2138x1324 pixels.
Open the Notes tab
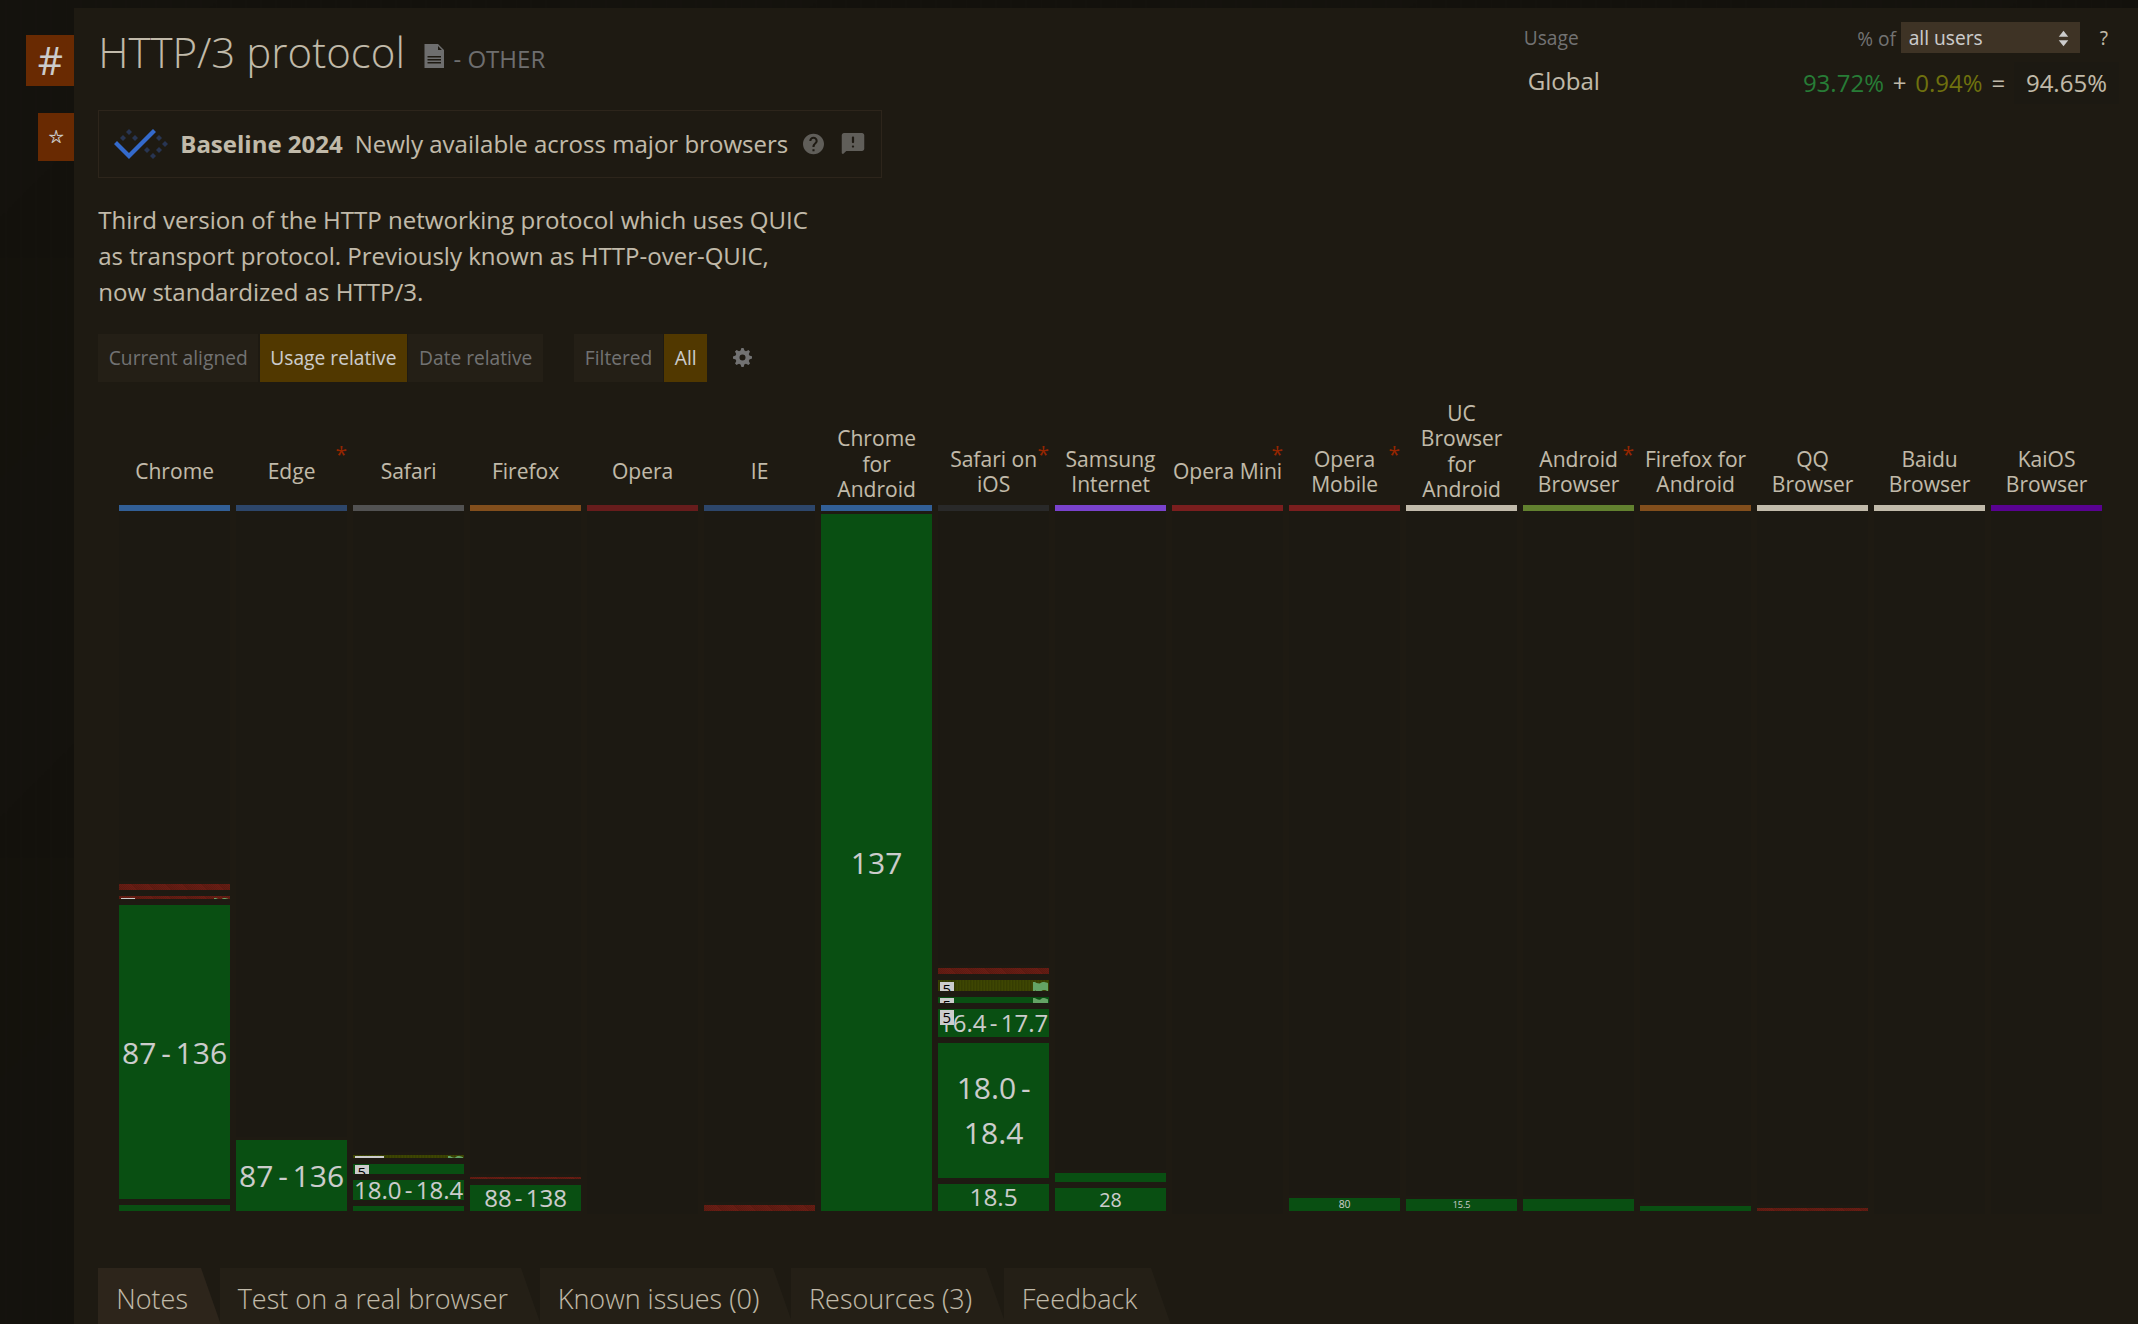pos(152,1298)
